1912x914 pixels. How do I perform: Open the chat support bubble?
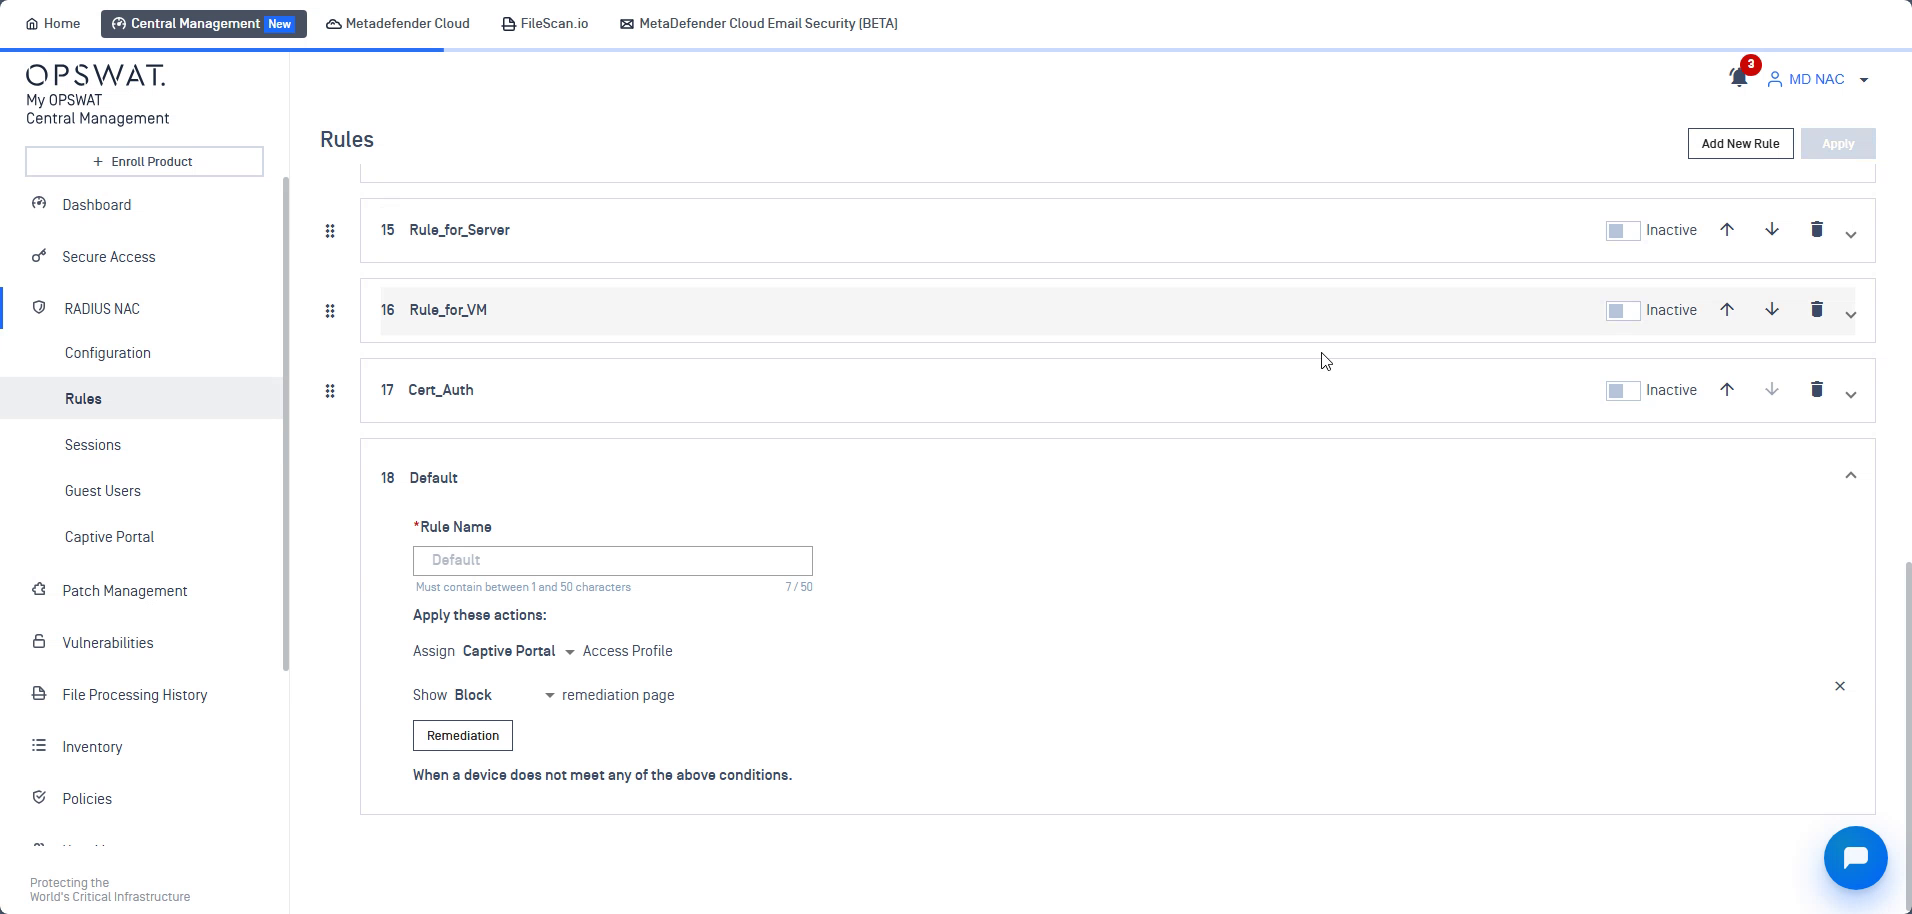1855,858
